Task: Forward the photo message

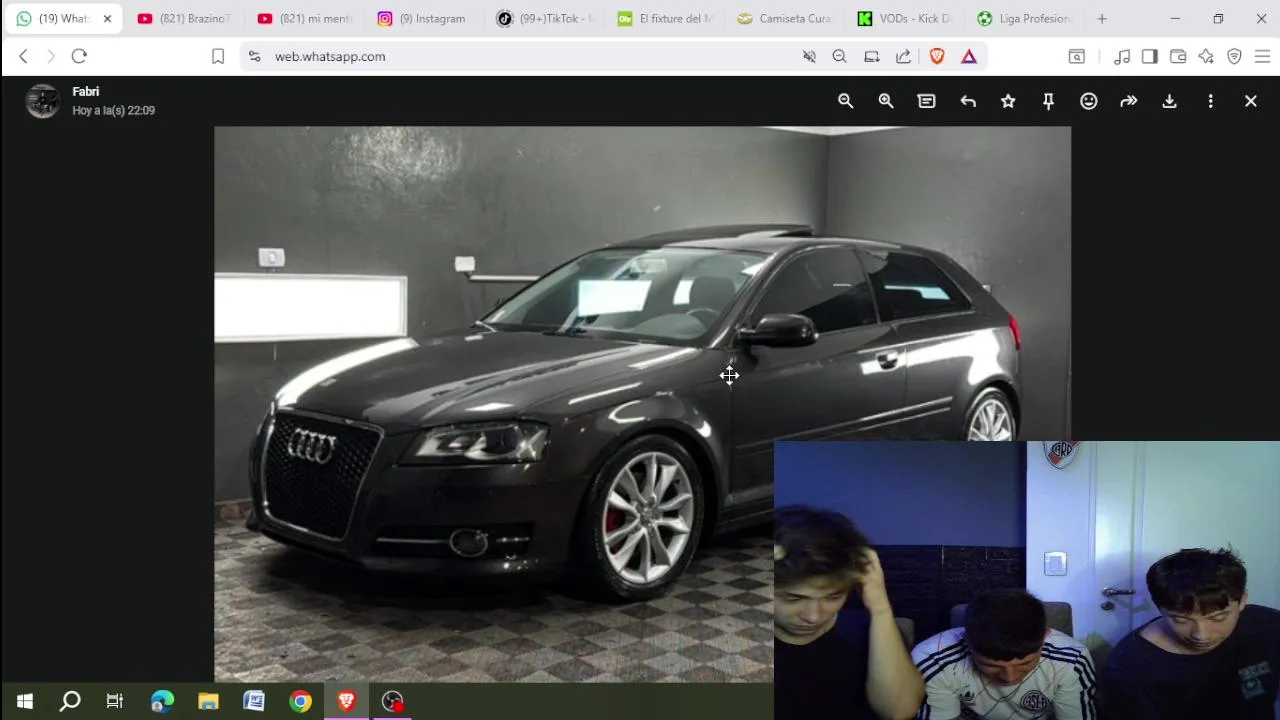Action: click(x=1129, y=101)
